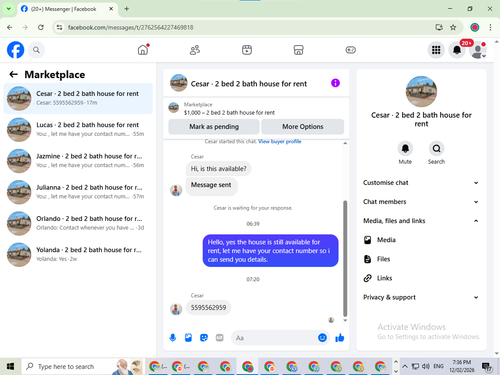Expand the Chat members section
Image resolution: width=500 pixels, height=375 pixels.
pos(421,202)
